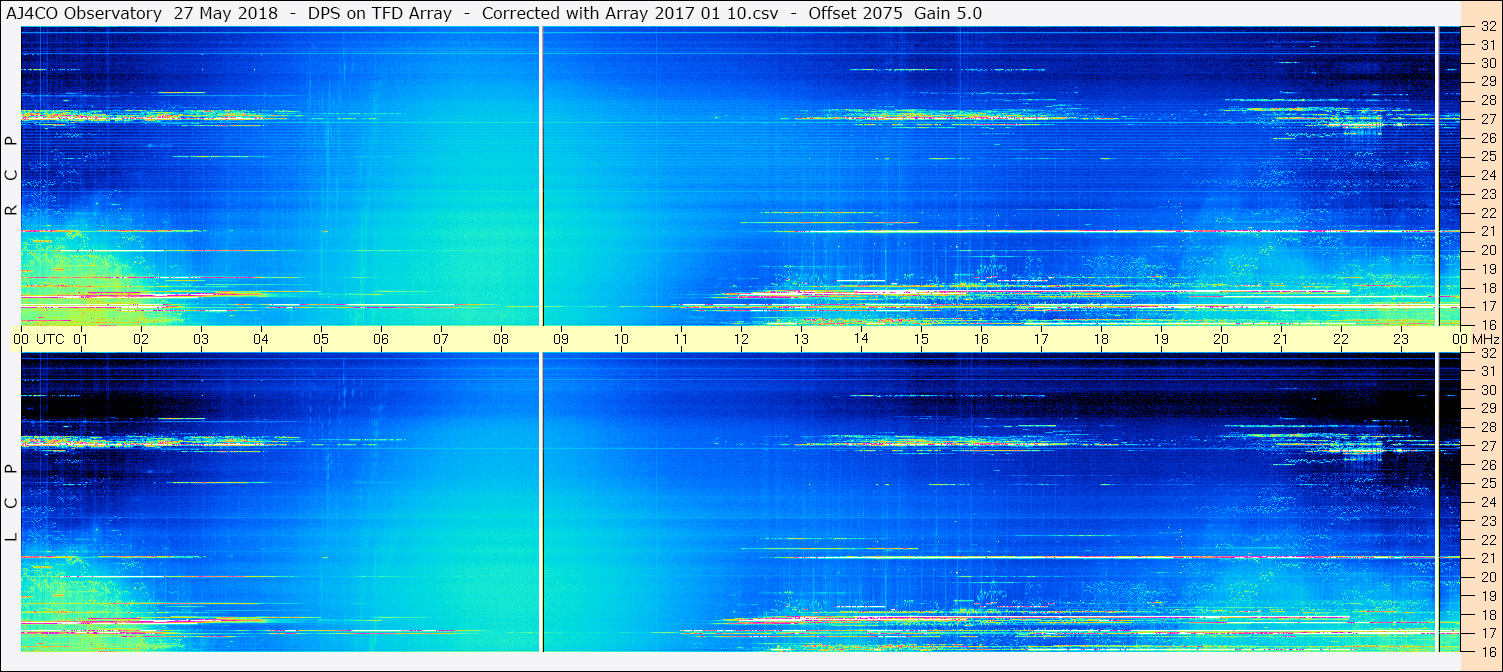Jump to hour 17 on time axis
Screen dimensions: 1503x672
tap(1041, 339)
